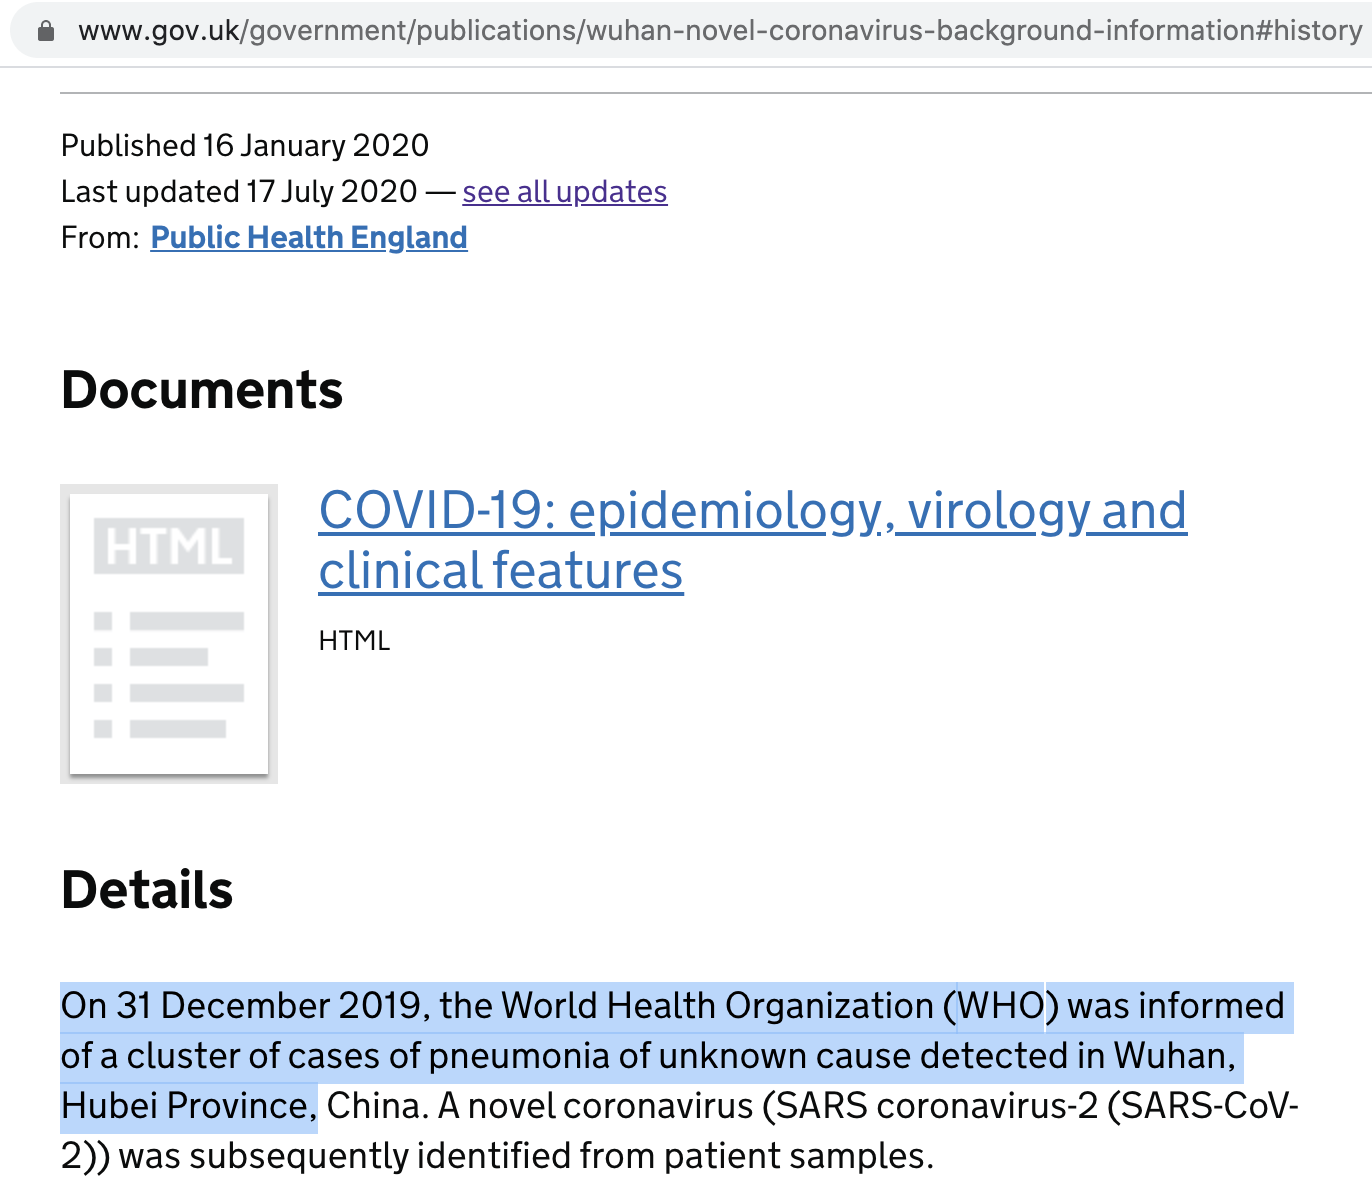Screen dimensions: 1372x1200
Task: Click the word "Wuhan," in the details paragraph
Action: 1175,1056
